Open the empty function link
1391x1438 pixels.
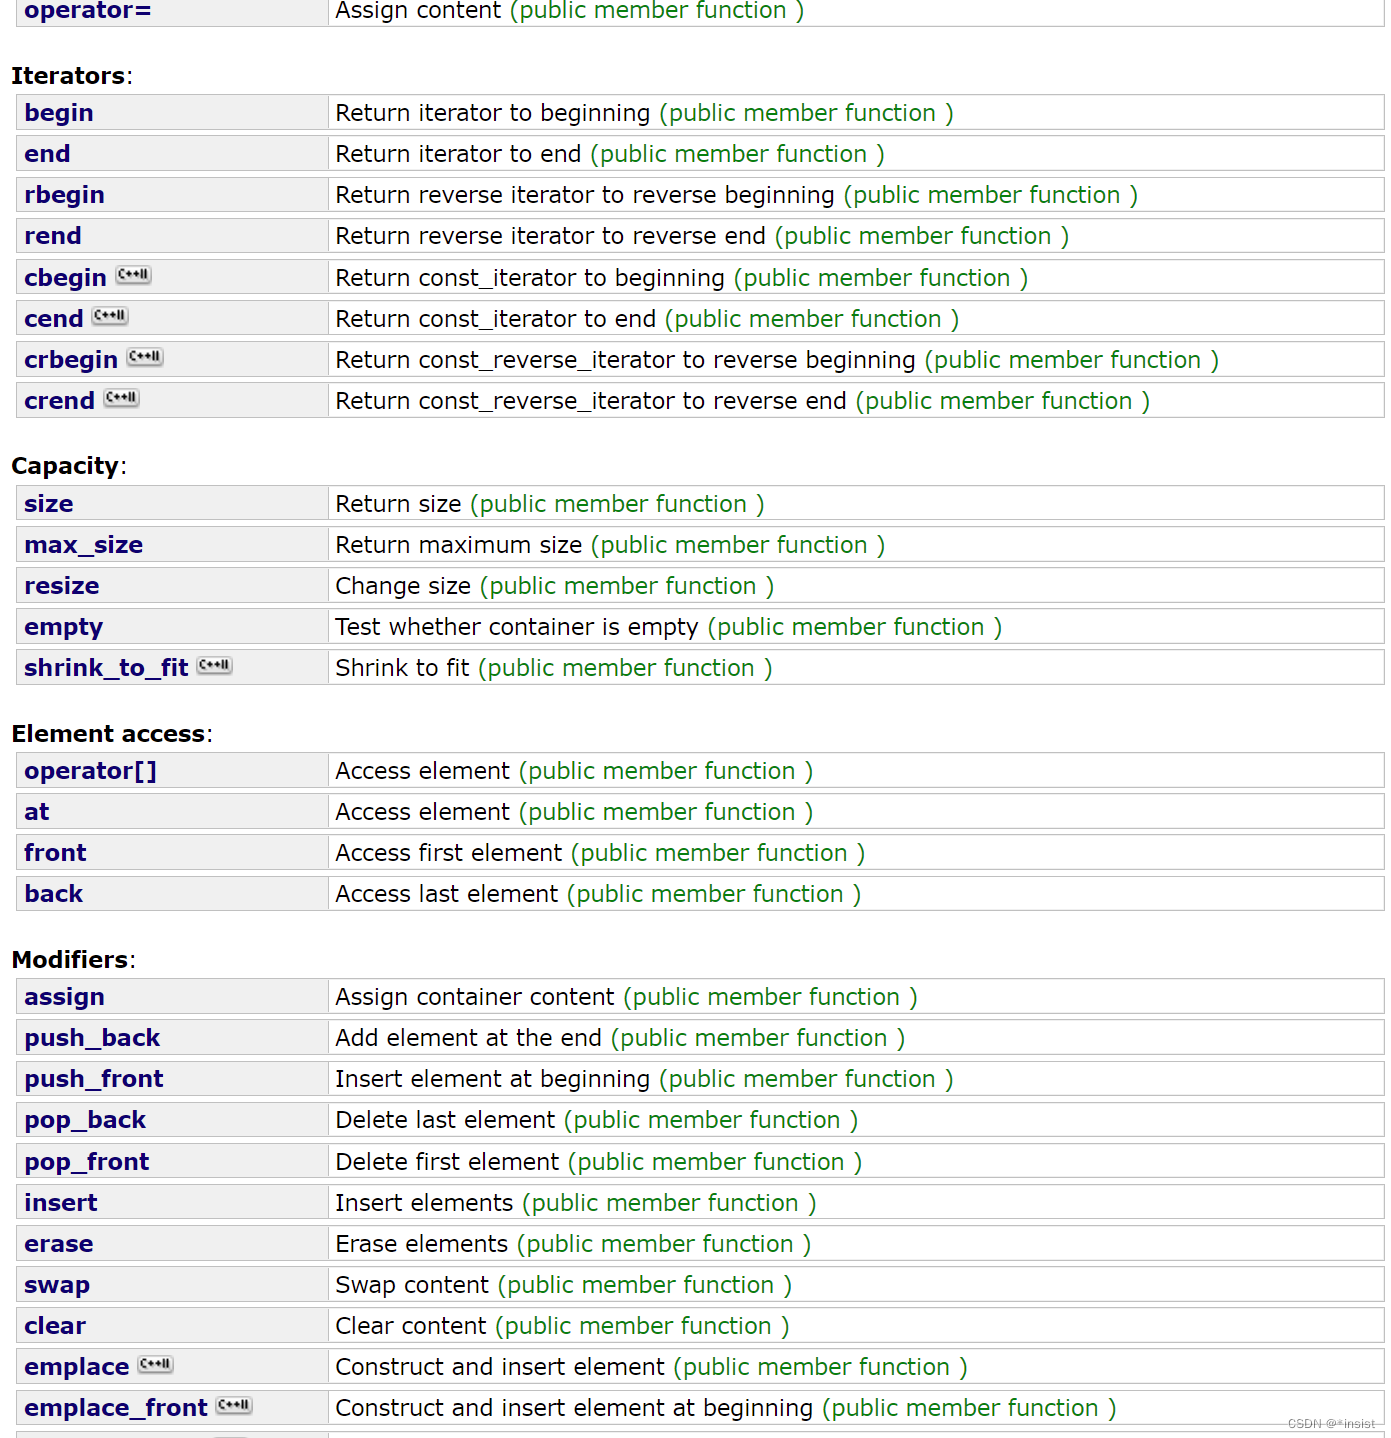(64, 627)
